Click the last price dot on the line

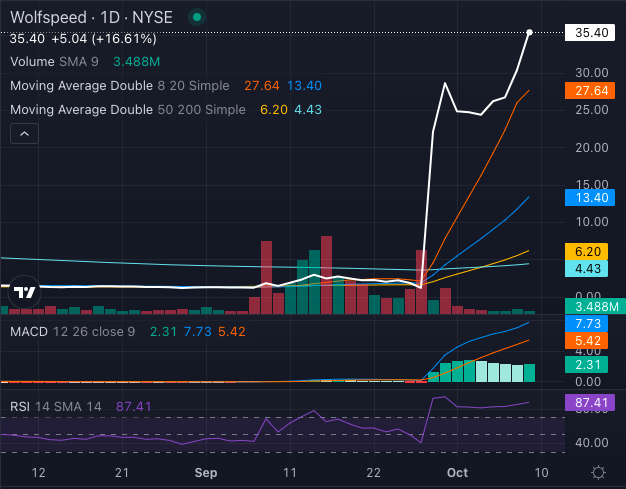point(529,33)
